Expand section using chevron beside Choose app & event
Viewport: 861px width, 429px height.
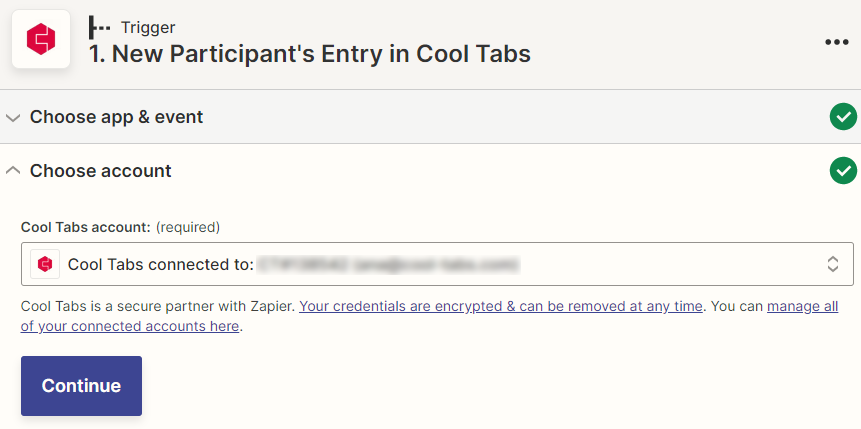13,118
